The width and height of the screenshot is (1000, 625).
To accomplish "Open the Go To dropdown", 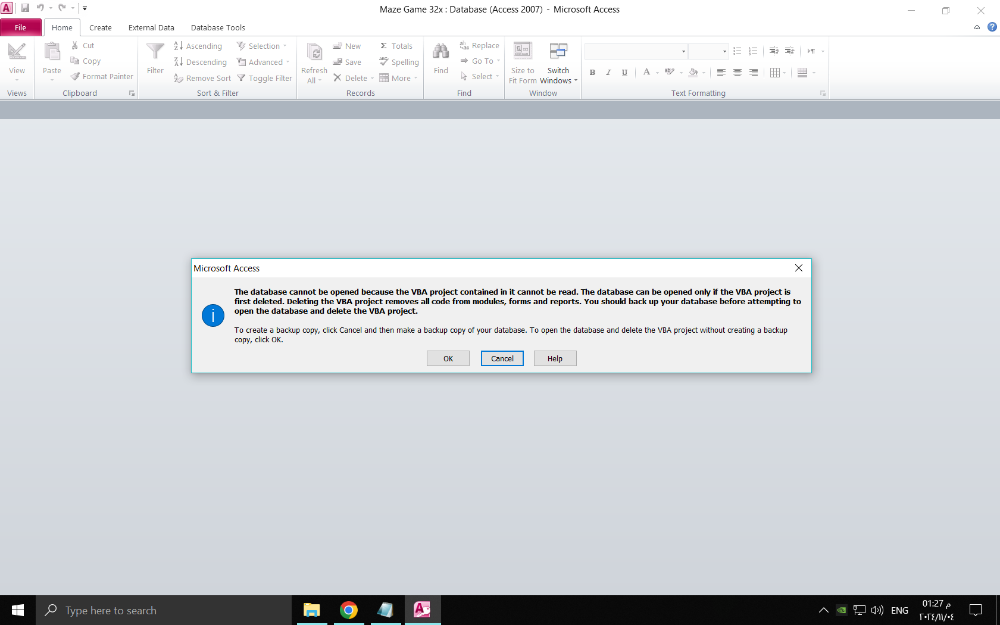I will (x=479, y=61).
